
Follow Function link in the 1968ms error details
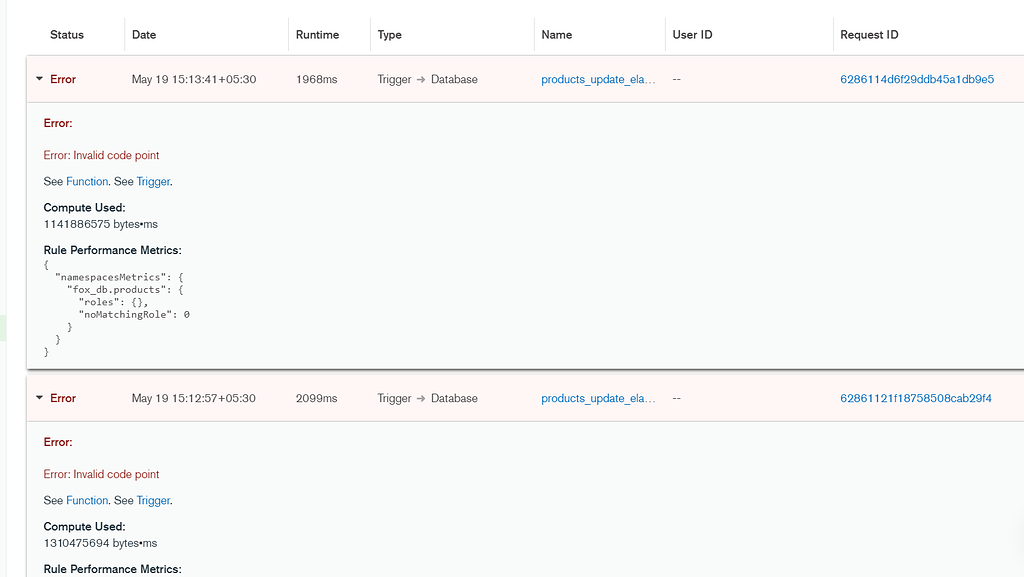click(x=87, y=181)
